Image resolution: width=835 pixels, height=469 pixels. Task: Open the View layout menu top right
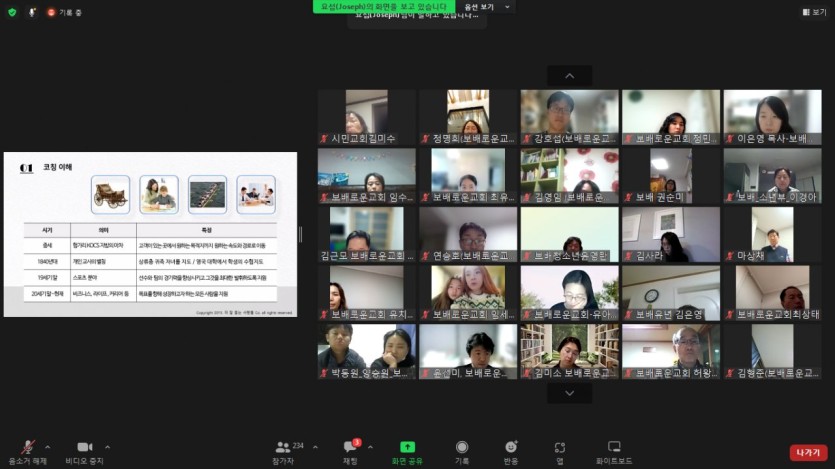tap(814, 12)
